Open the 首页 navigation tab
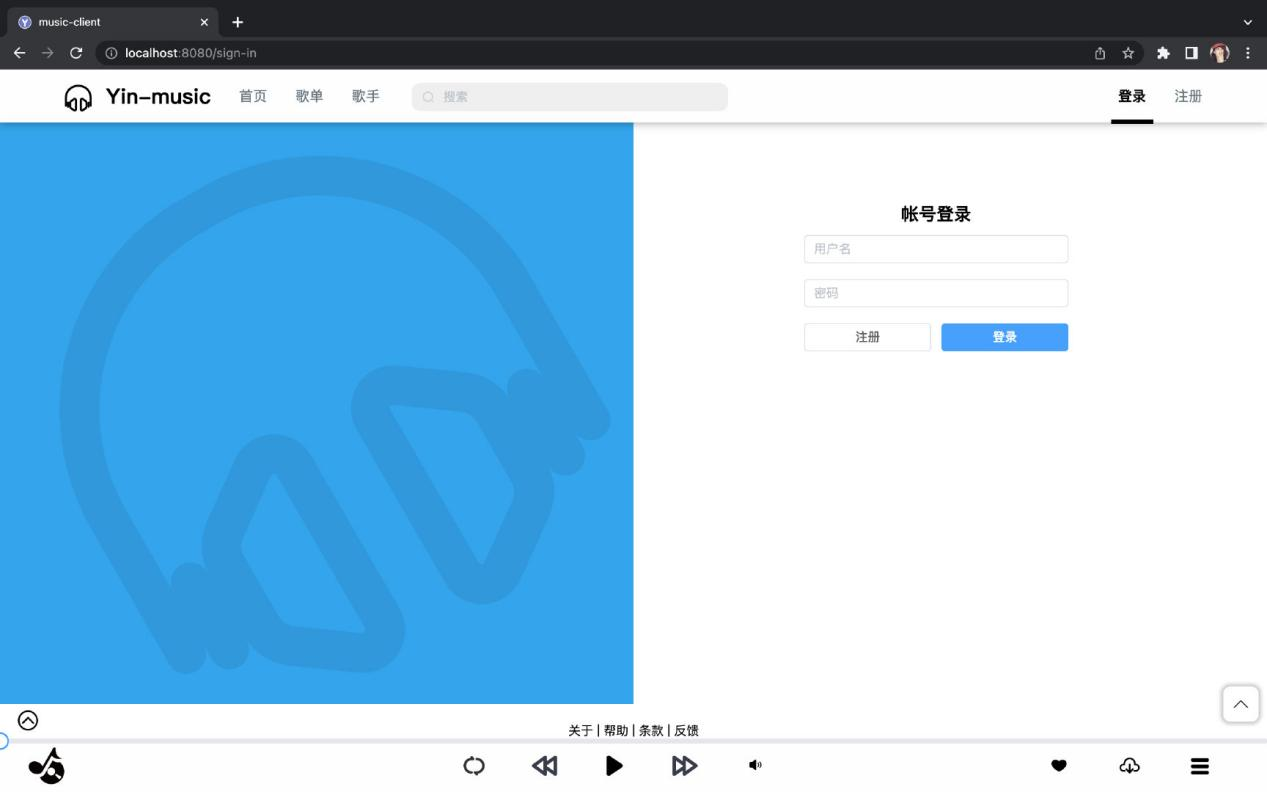Image resolution: width=1267 pixels, height=792 pixels. click(x=253, y=97)
